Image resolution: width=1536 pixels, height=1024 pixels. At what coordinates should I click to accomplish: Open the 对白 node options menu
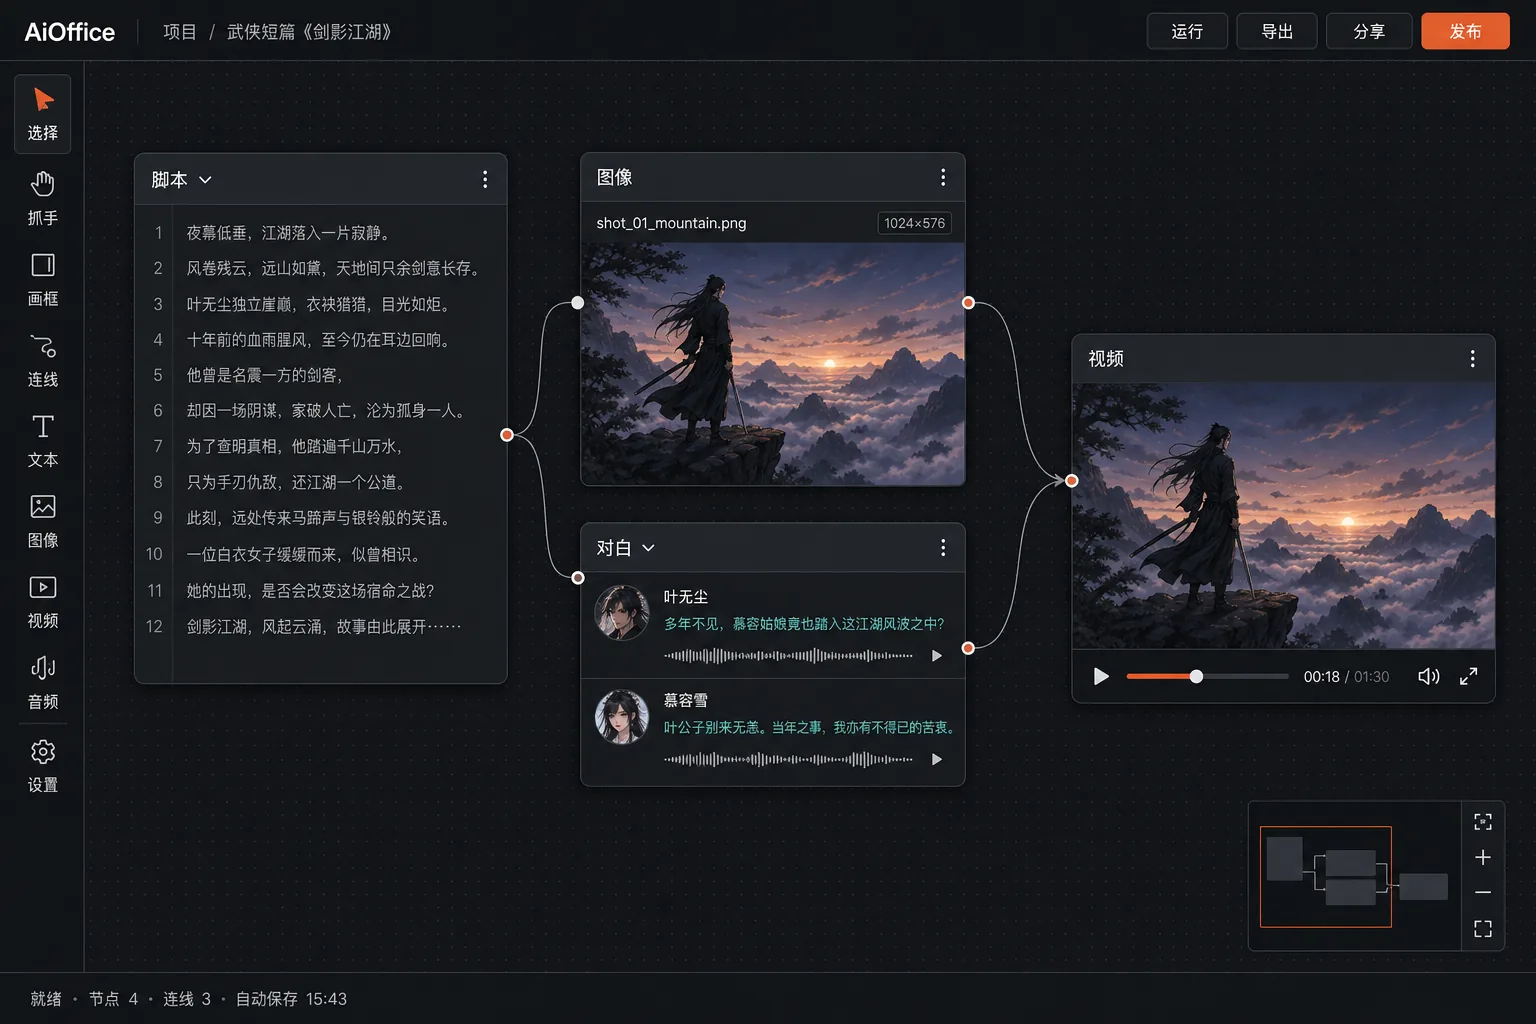(943, 547)
